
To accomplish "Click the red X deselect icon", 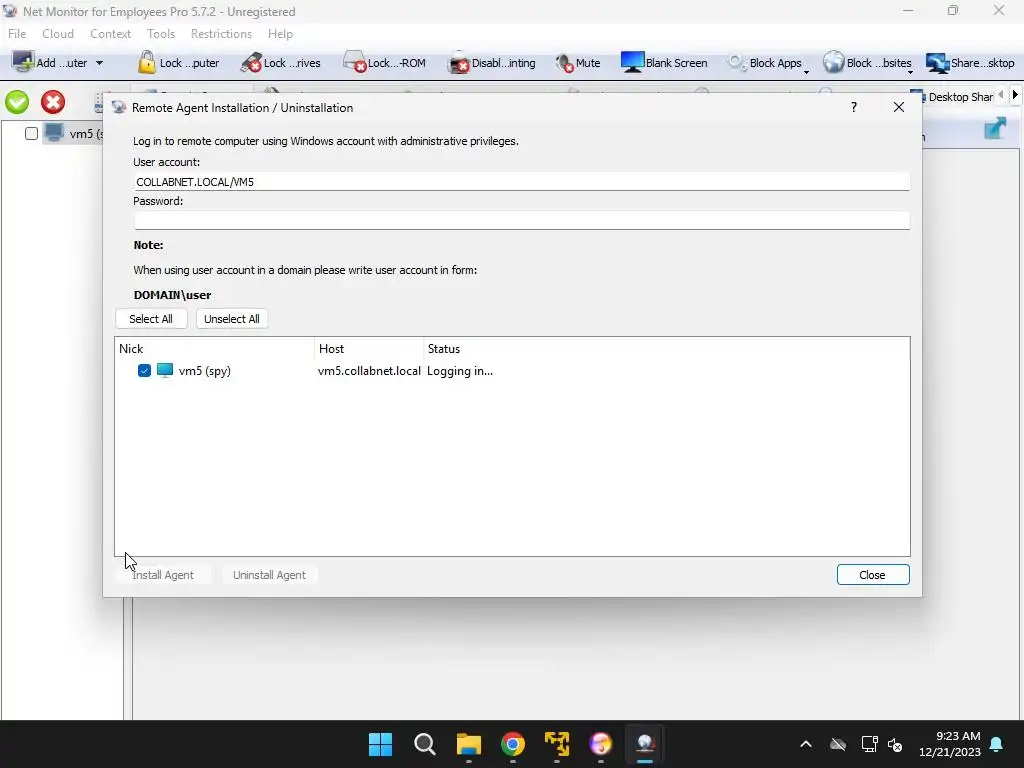I will (x=53, y=102).
